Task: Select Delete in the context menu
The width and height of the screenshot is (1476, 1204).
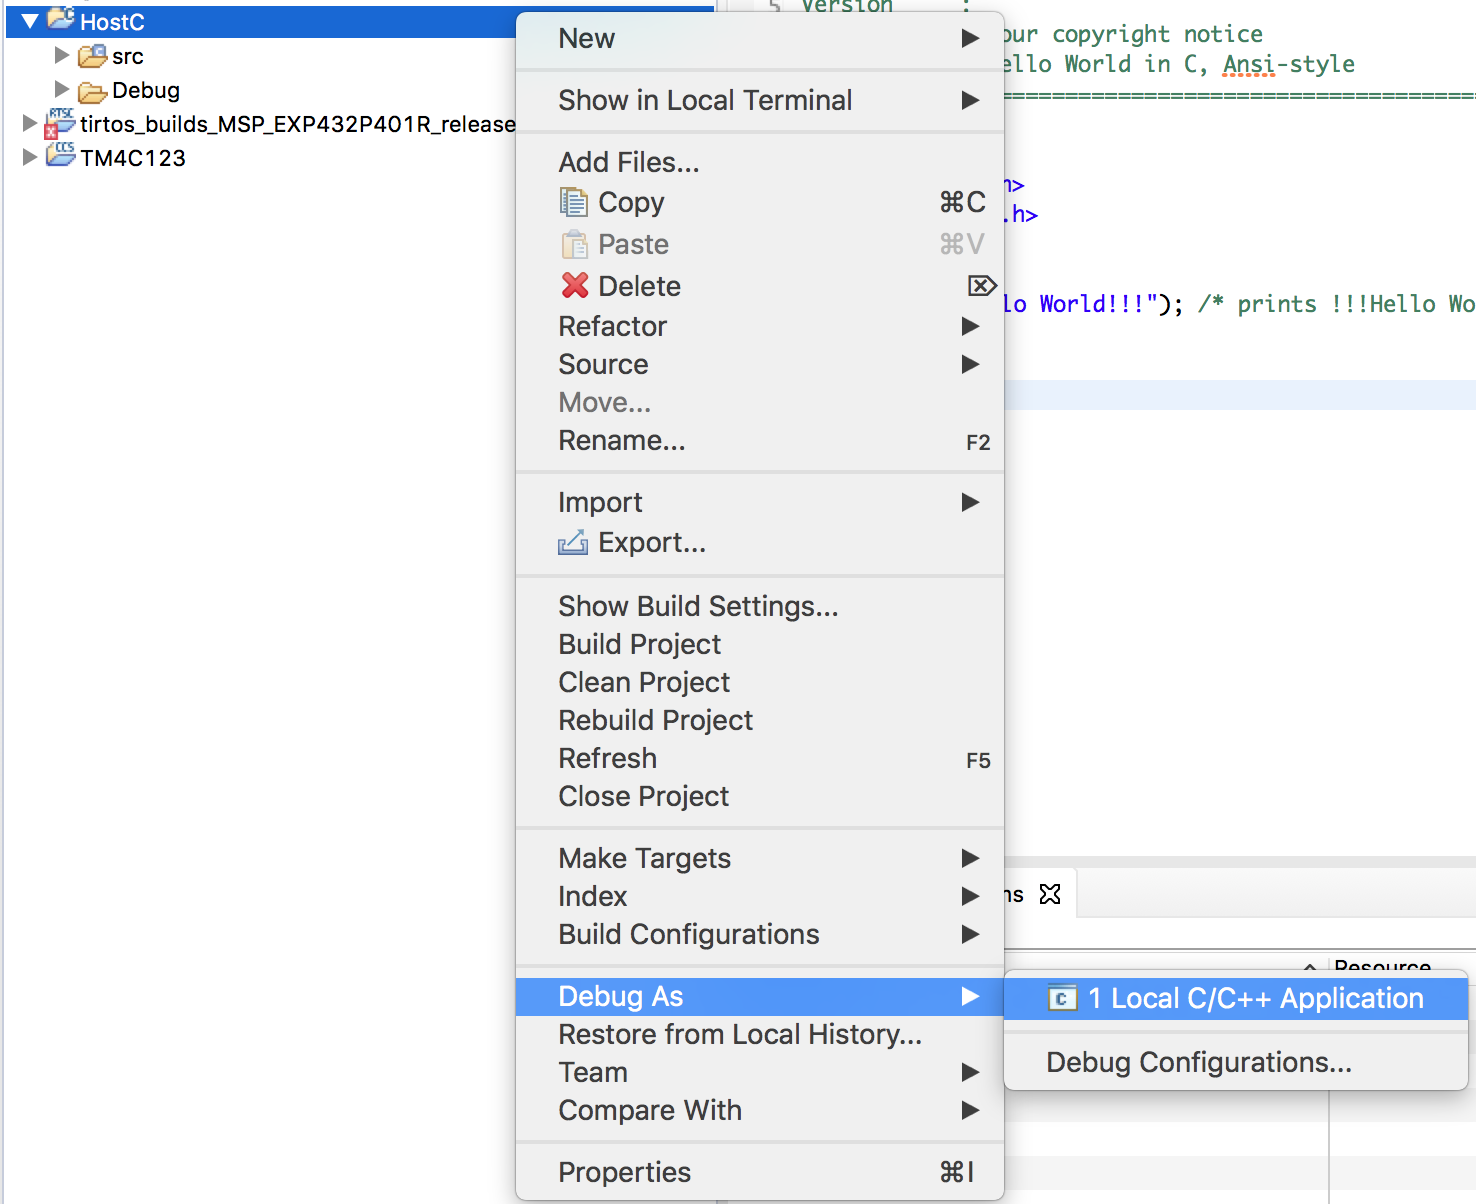Action: pyautogui.click(x=760, y=286)
